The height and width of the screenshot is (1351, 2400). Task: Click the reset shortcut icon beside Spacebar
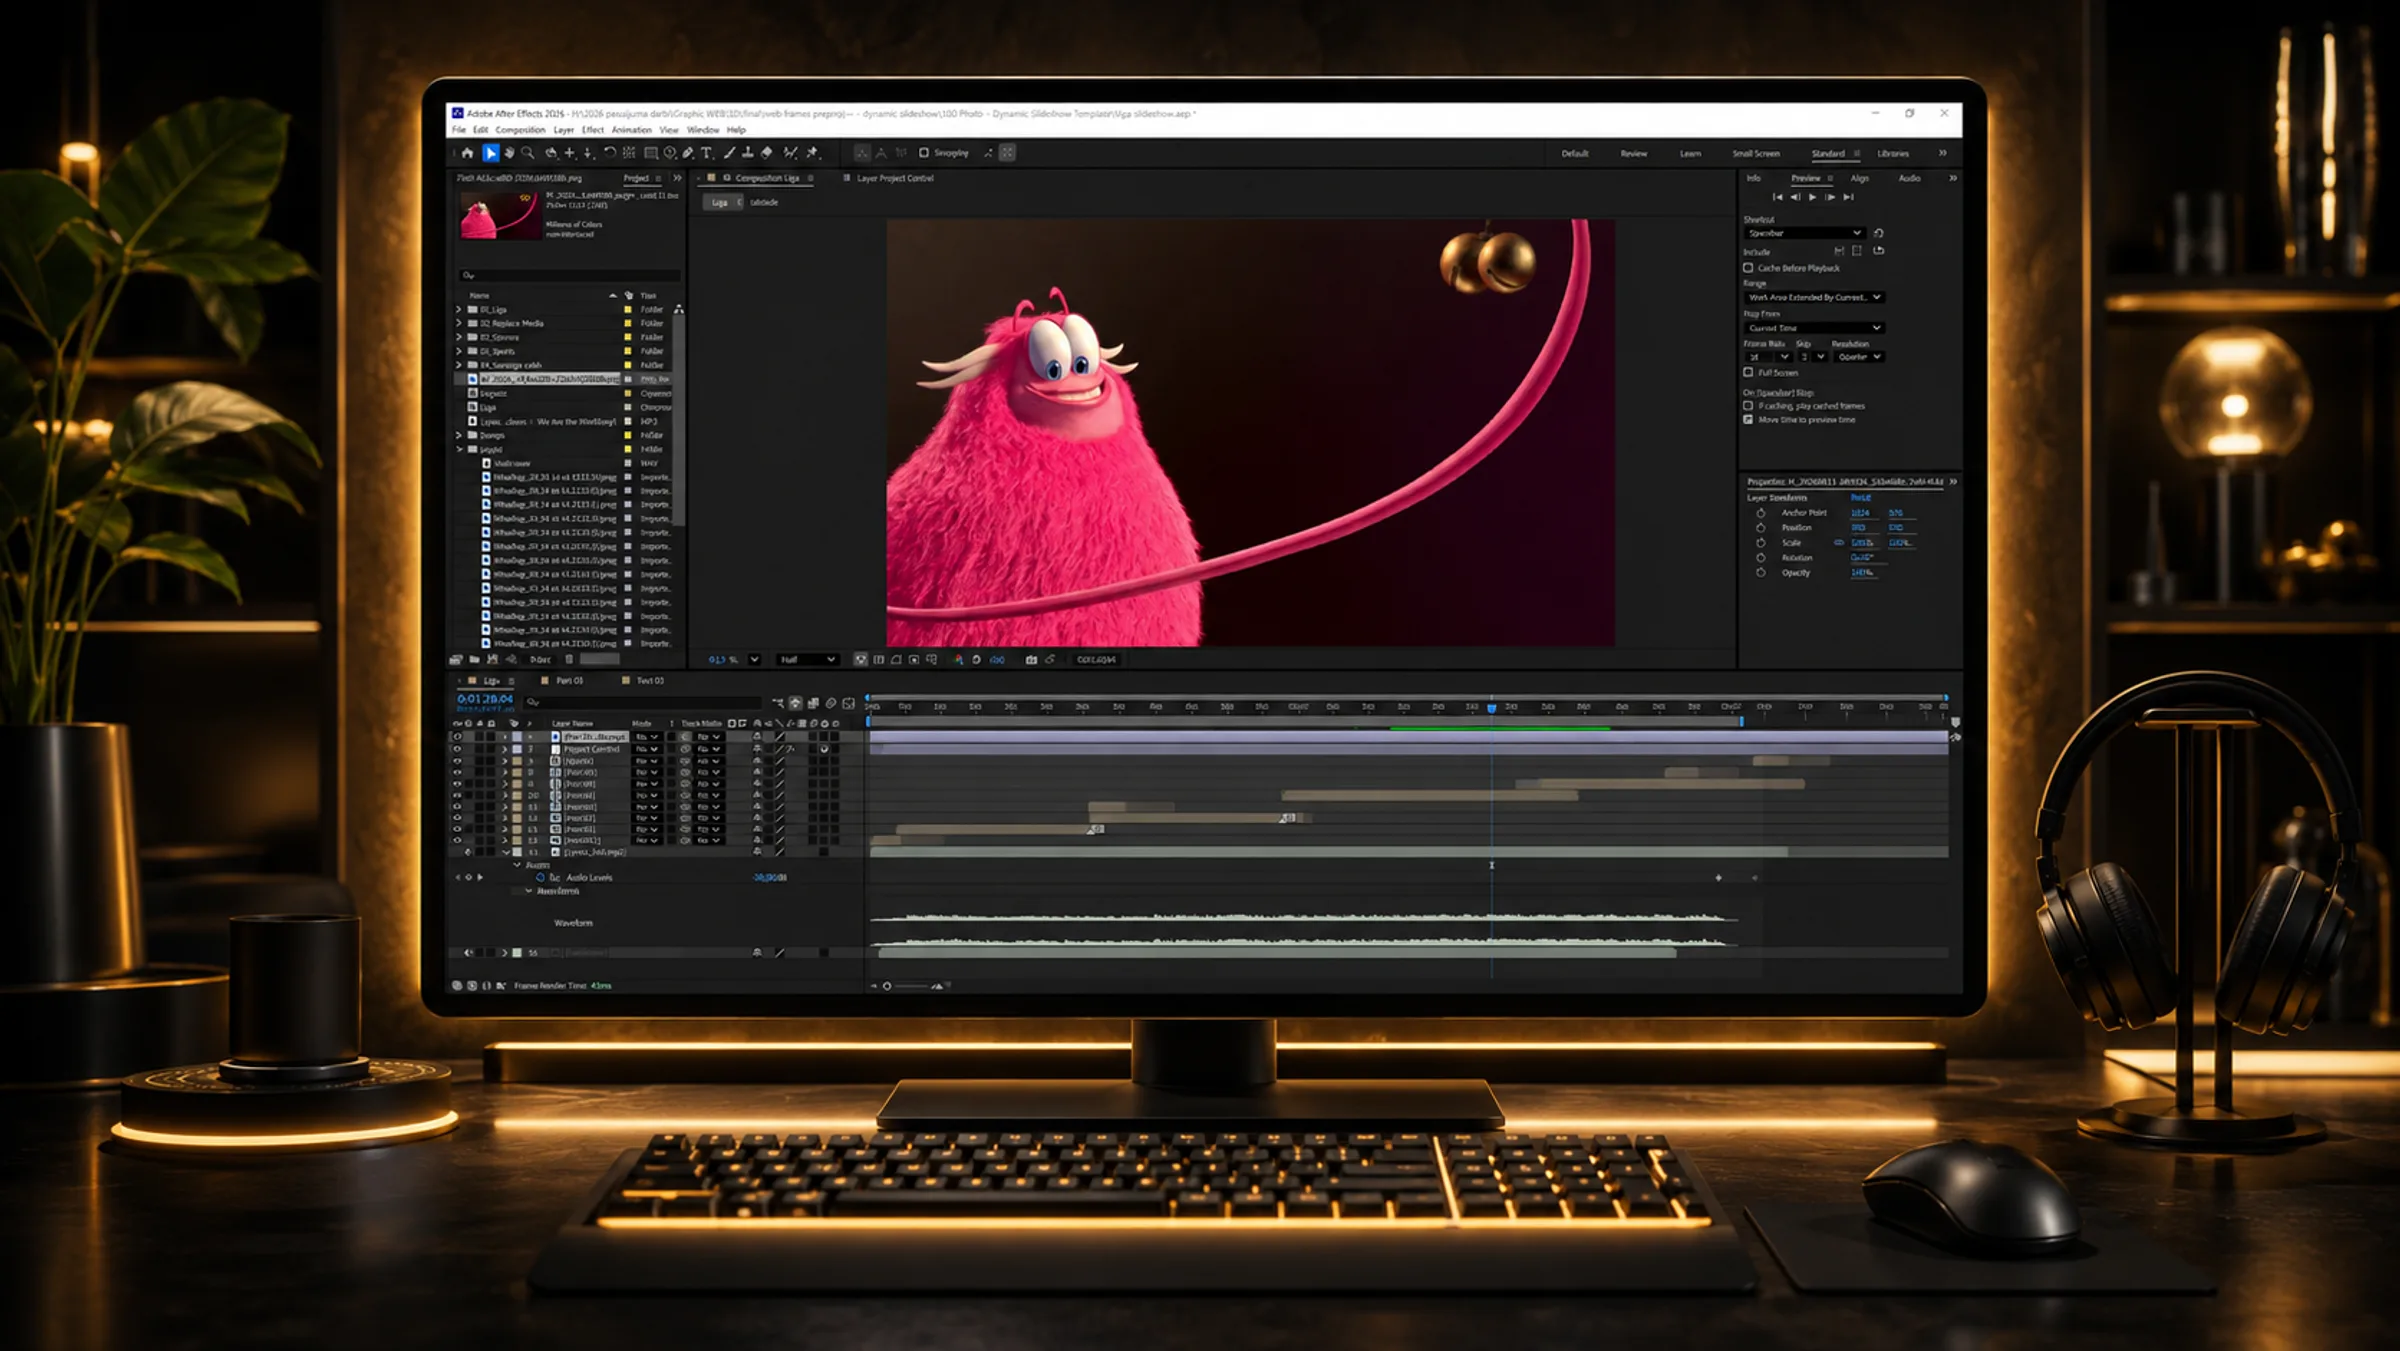coord(1879,233)
